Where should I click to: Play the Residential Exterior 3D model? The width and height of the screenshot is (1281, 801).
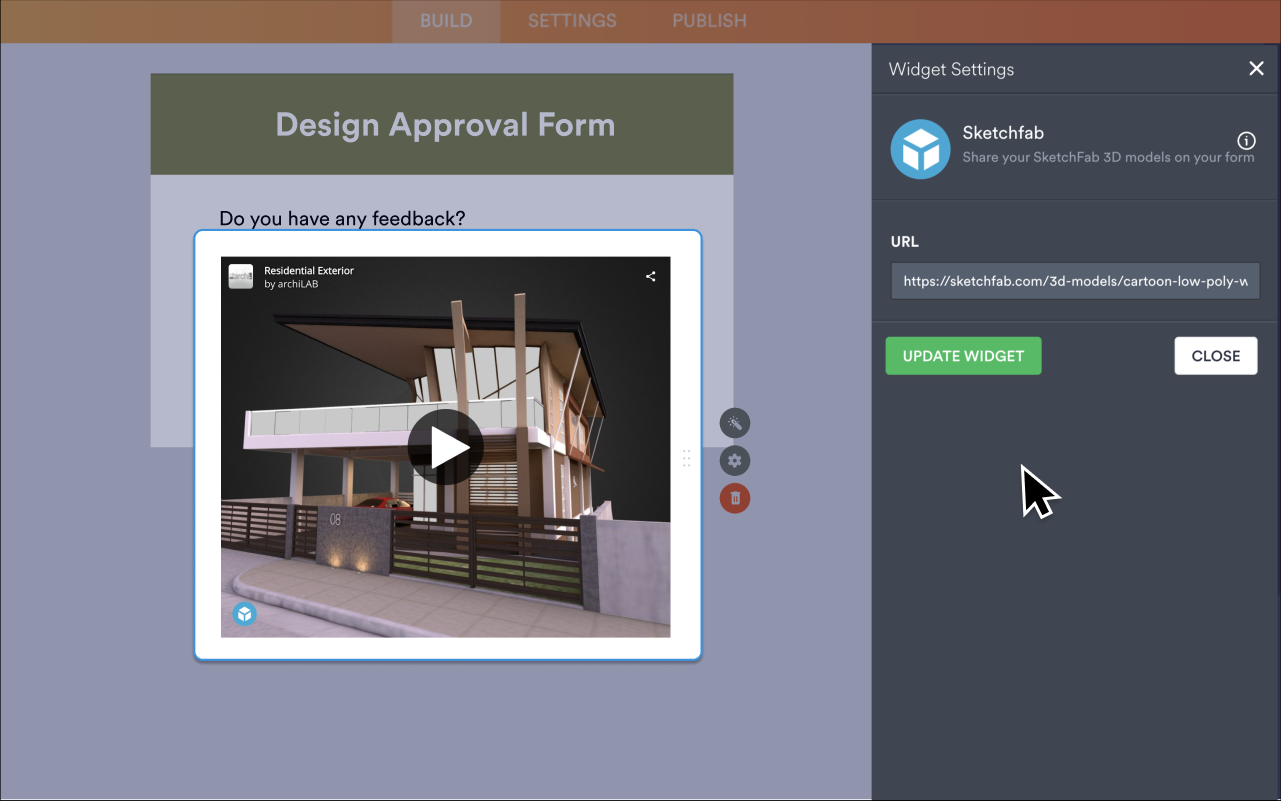point(445,447)
